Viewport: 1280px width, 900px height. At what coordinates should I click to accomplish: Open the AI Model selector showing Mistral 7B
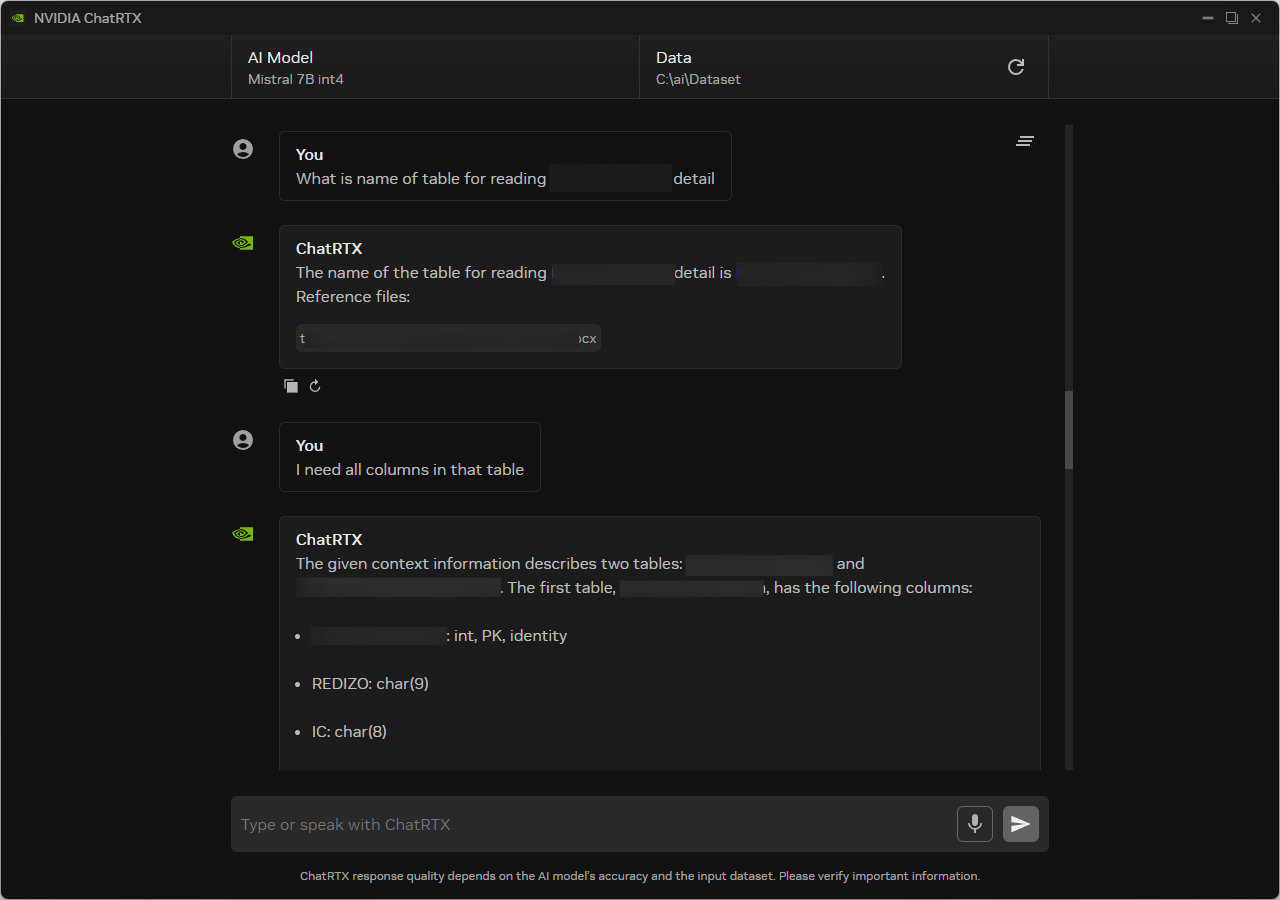(x=435, y=67)
